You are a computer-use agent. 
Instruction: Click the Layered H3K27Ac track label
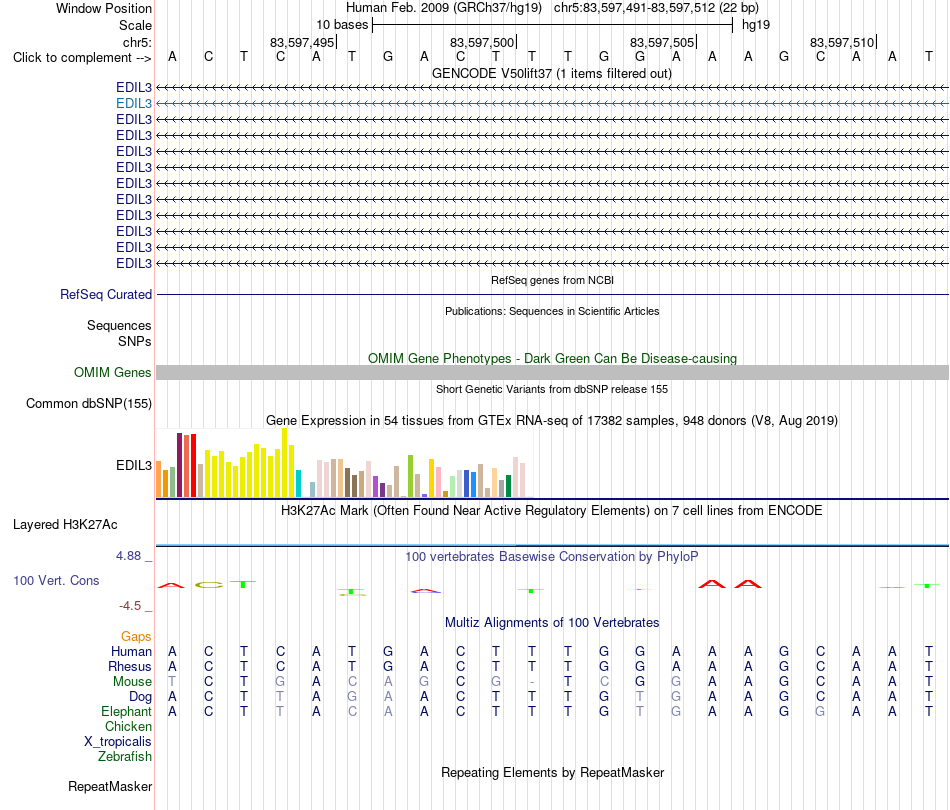(65, 525)
